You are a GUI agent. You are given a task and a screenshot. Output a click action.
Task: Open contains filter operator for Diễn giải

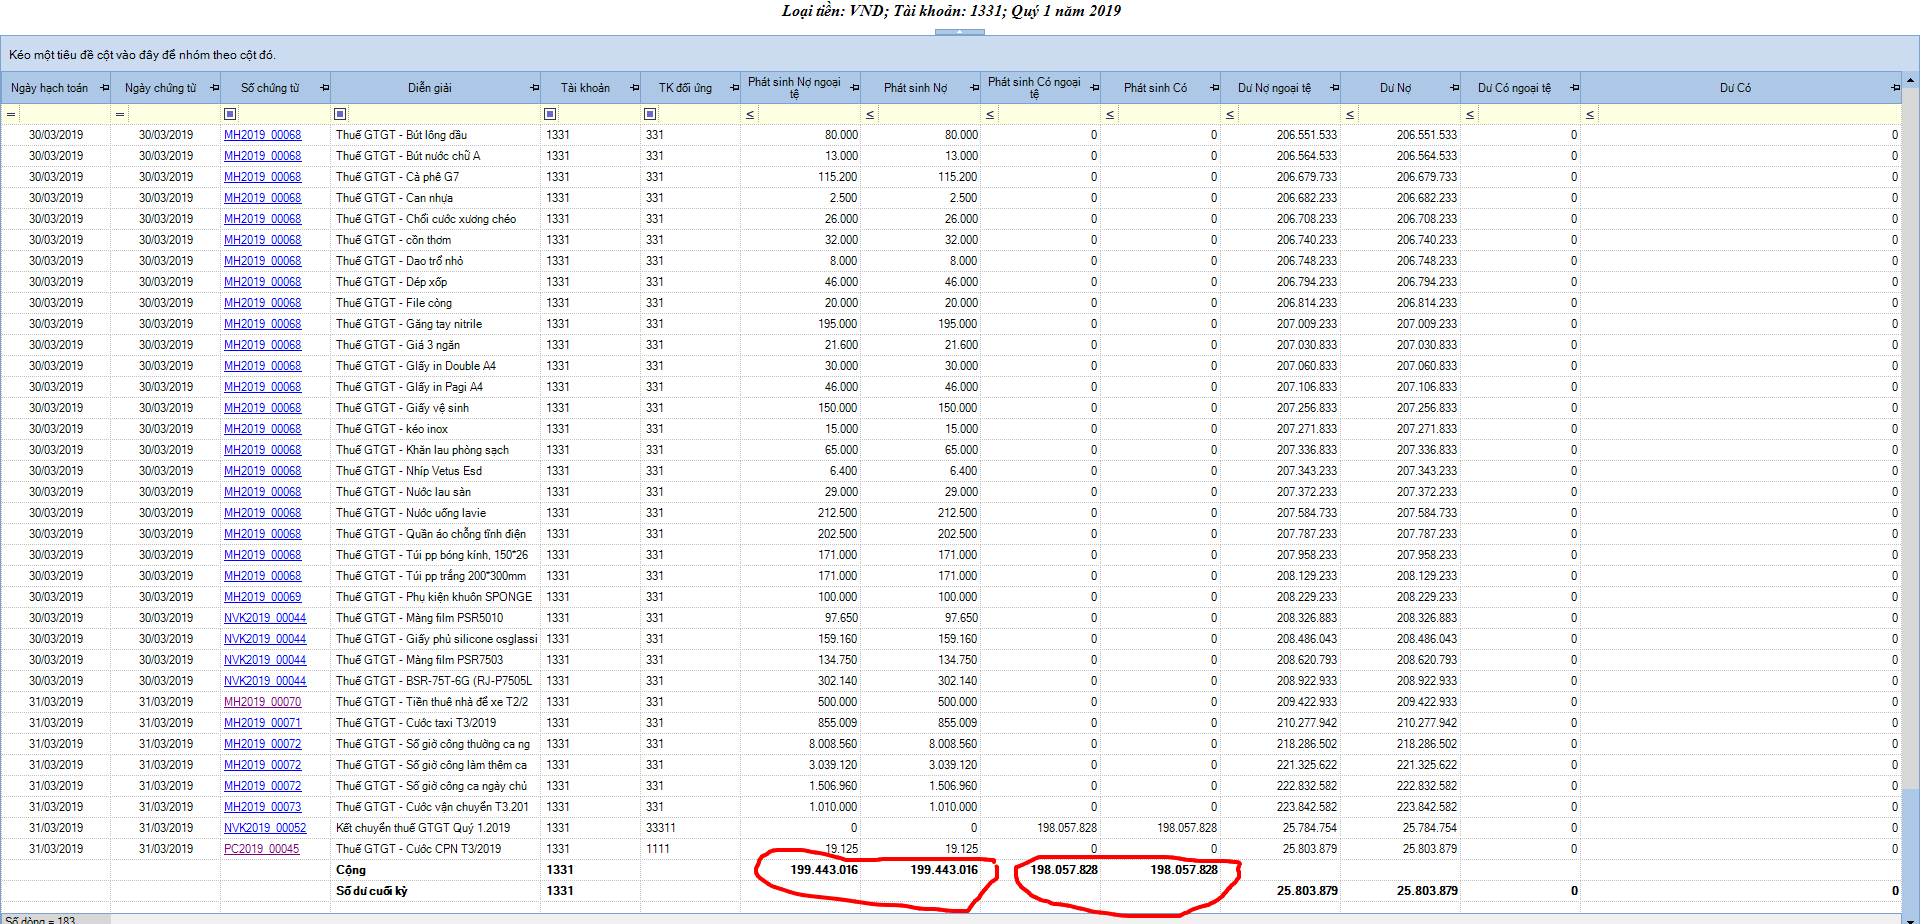[340, 114]
